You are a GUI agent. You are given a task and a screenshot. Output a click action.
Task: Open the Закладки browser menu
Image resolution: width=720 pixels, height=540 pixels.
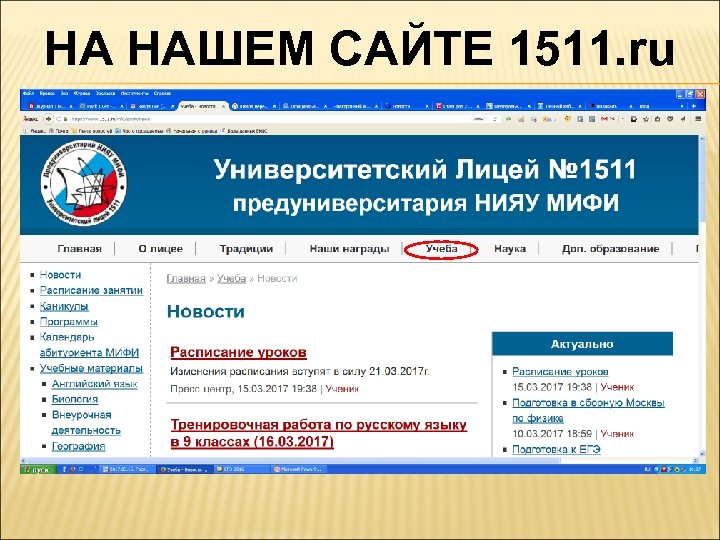point(106,93)
